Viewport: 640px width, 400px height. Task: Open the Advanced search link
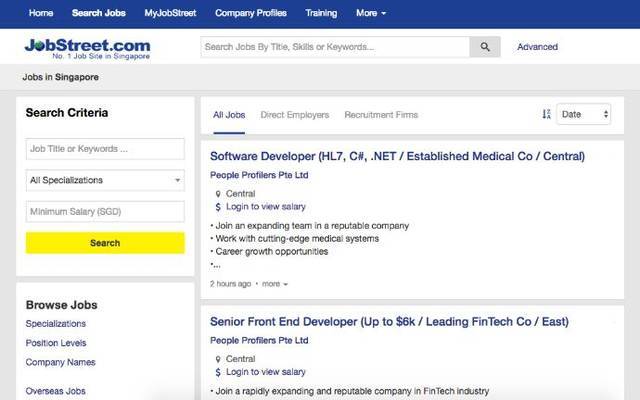(x=537, y=47)
